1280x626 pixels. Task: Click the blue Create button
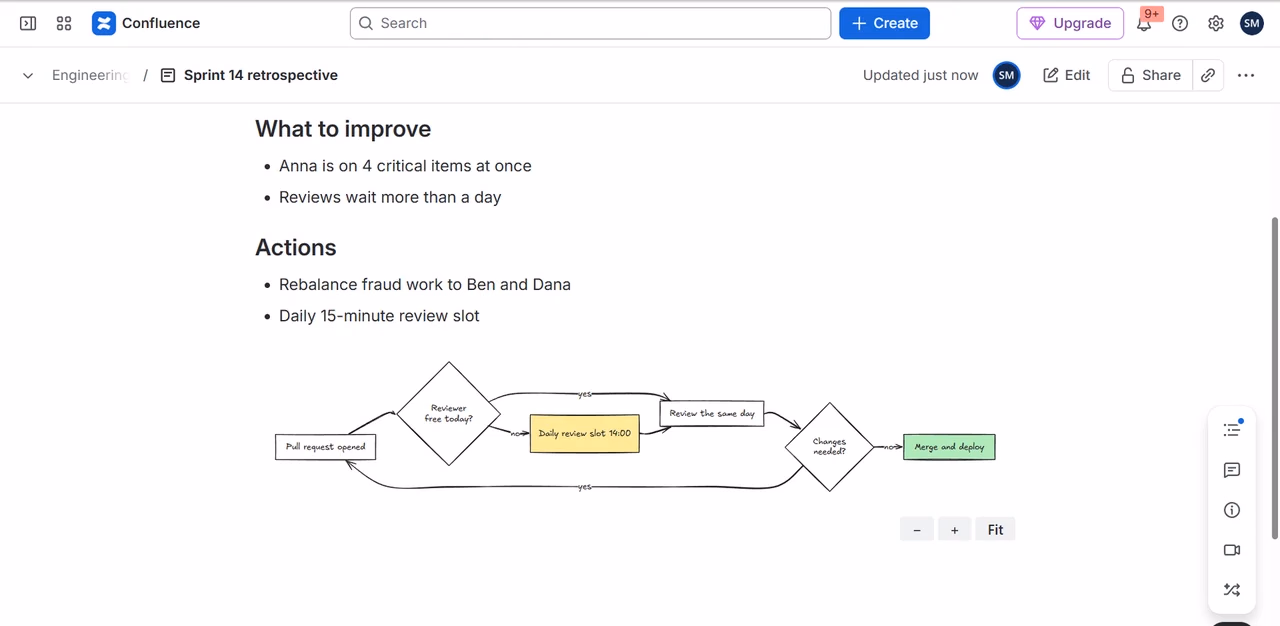(x=884, y=23)
